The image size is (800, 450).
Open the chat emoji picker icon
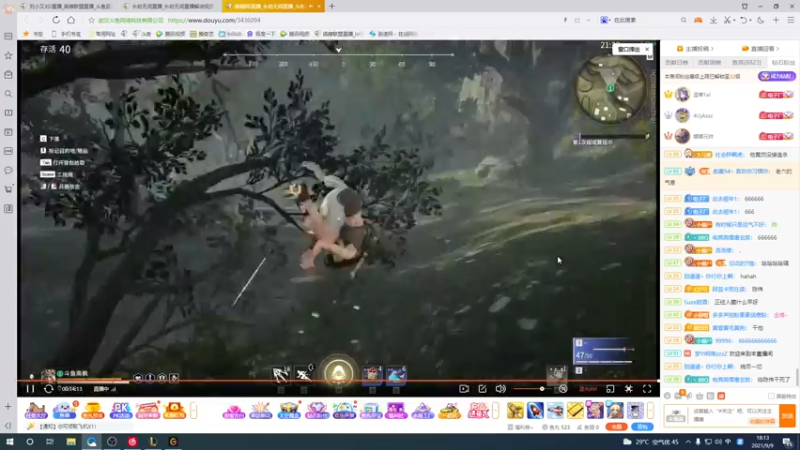(667, 396)
